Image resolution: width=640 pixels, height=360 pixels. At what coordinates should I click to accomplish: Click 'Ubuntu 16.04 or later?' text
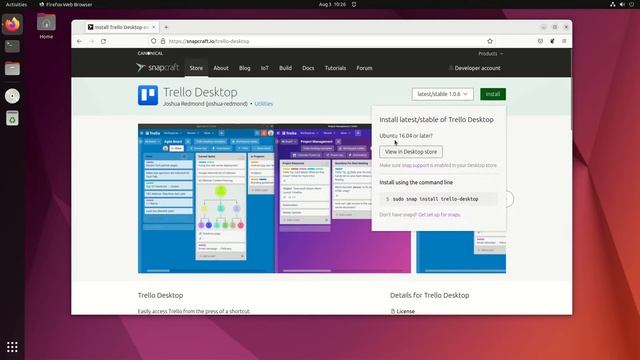[x=406, y=136]
